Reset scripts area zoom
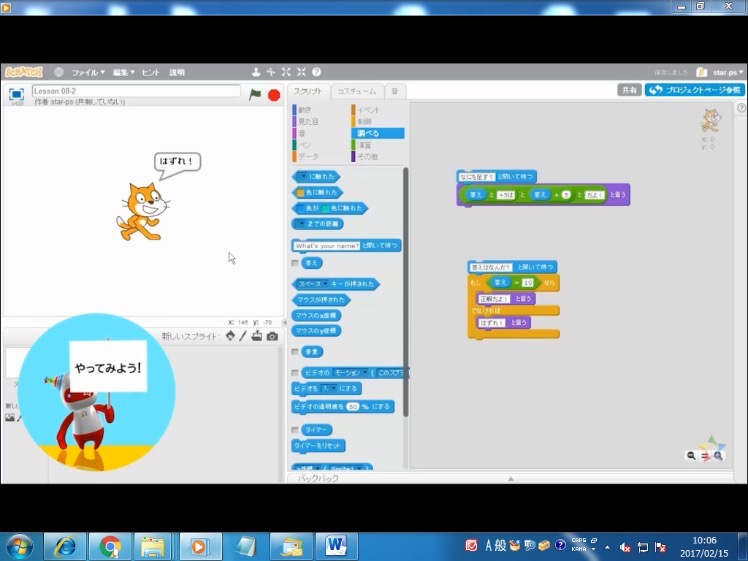The image size is (748, 561). (x=705, y=456)
